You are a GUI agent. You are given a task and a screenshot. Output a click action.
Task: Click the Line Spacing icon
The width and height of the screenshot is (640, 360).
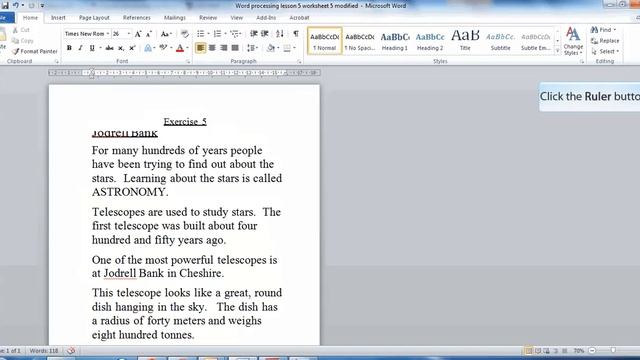[251, 48]
